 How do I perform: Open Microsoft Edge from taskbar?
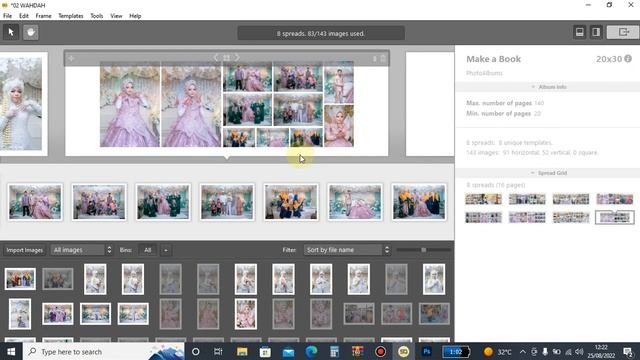[311, 351]
